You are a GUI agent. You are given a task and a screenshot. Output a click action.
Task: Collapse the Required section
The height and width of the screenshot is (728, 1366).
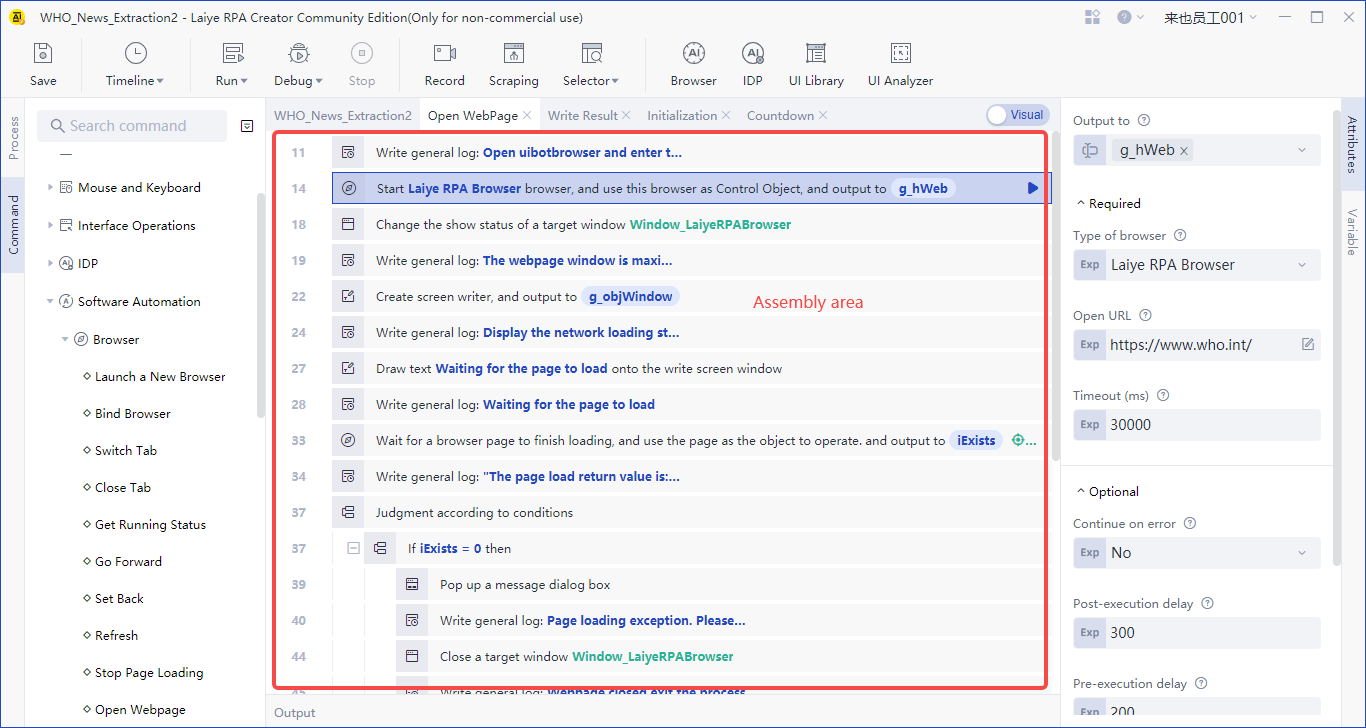click(1080, 204)
